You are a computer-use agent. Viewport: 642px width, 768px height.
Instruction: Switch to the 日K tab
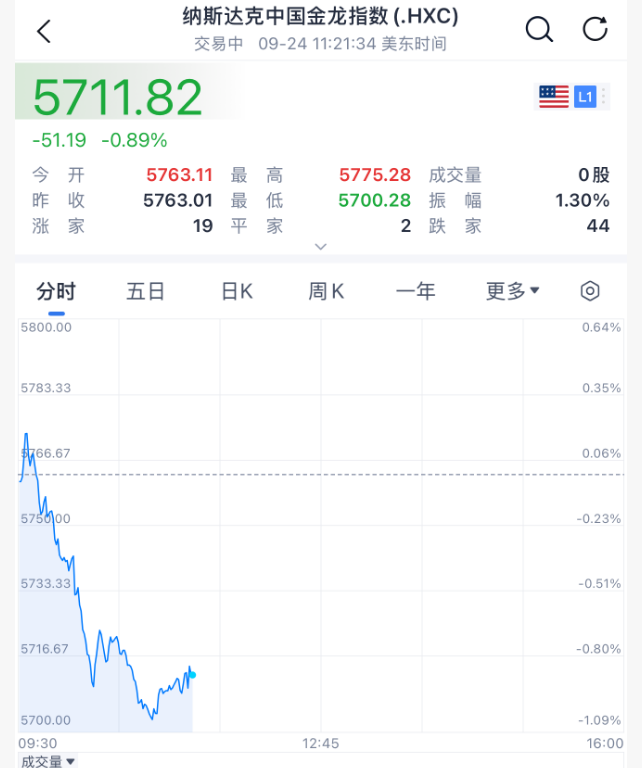237,291
